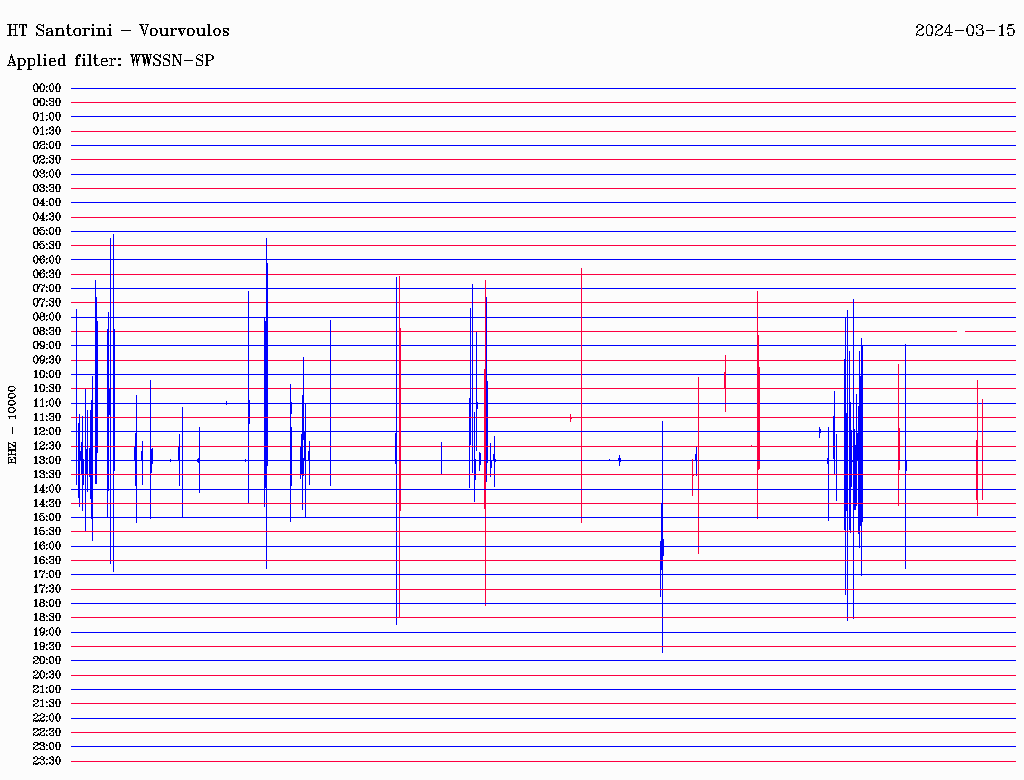Click the 18:00 time label
The width and height of the screenshot is (1024, 780).
coord(47,603)
